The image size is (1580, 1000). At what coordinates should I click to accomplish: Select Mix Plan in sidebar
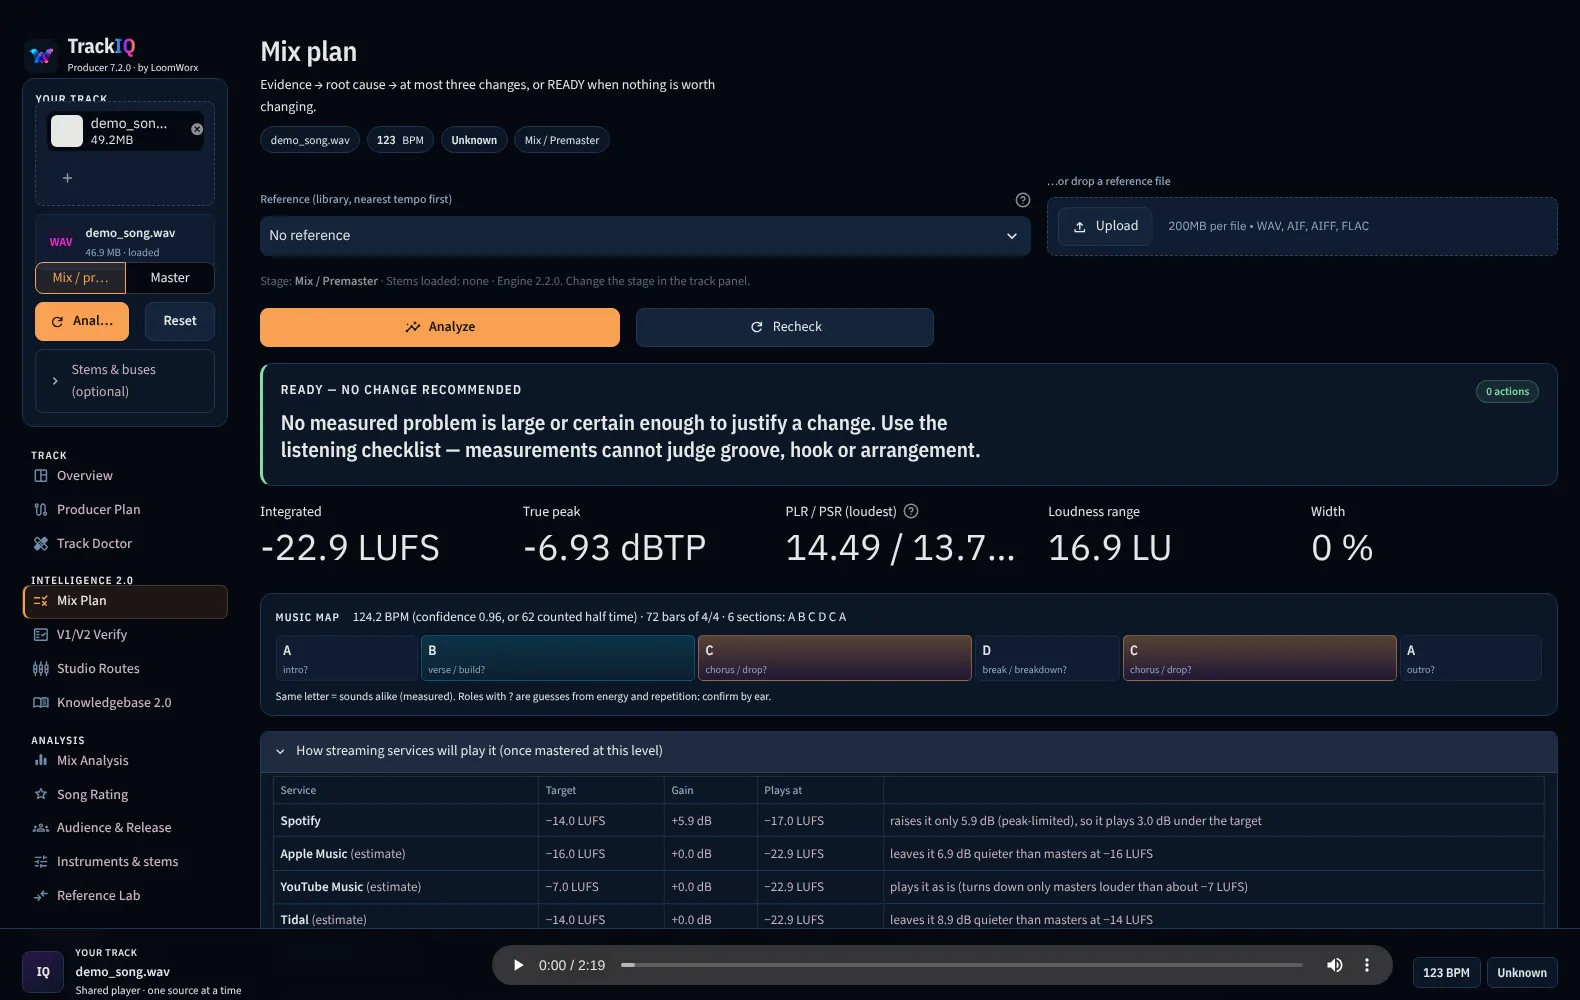tap(125, 601)
